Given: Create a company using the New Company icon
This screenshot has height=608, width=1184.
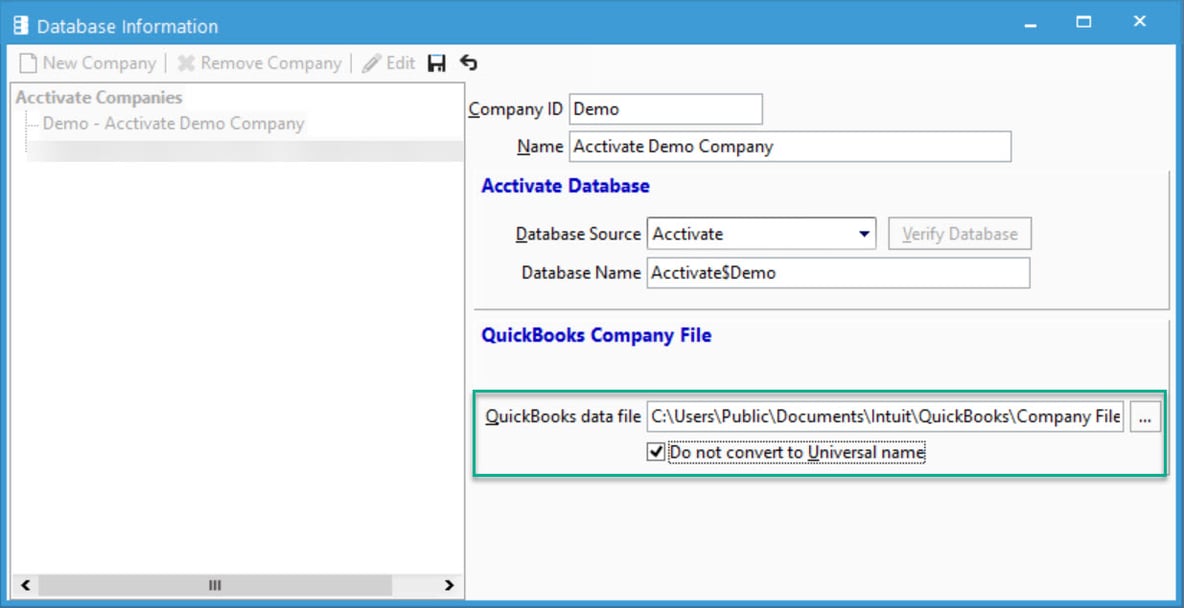Looking at the screenshot, I should (30, 63).
